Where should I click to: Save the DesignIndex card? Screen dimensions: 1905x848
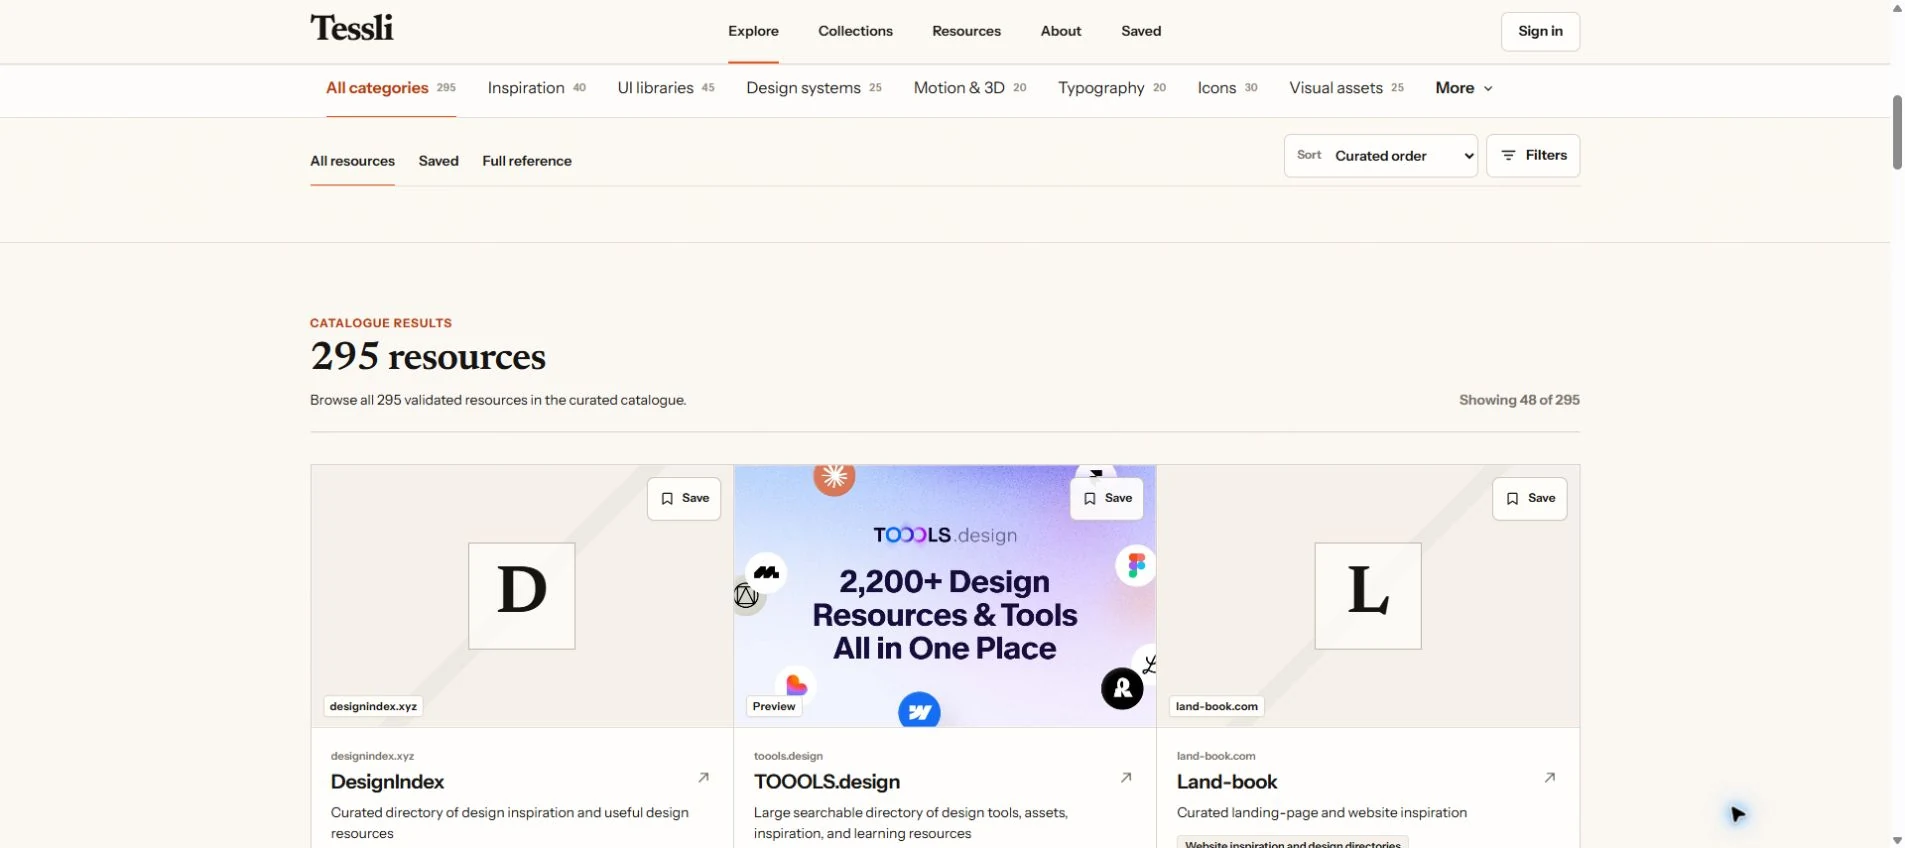(x=684, y=498)
